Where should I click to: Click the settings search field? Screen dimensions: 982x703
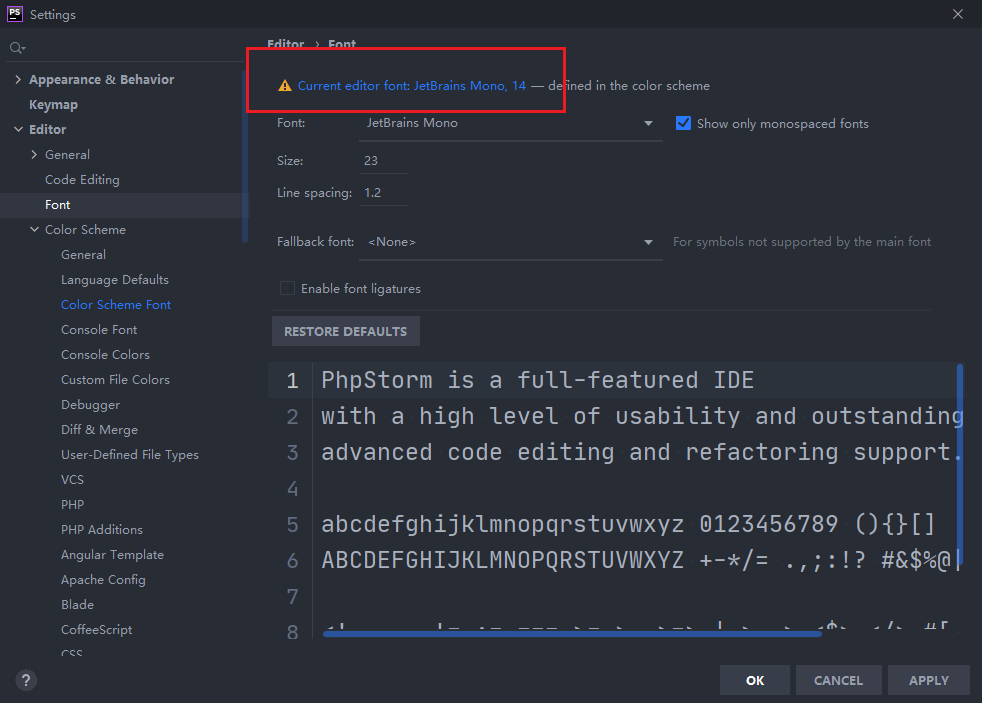125,48
